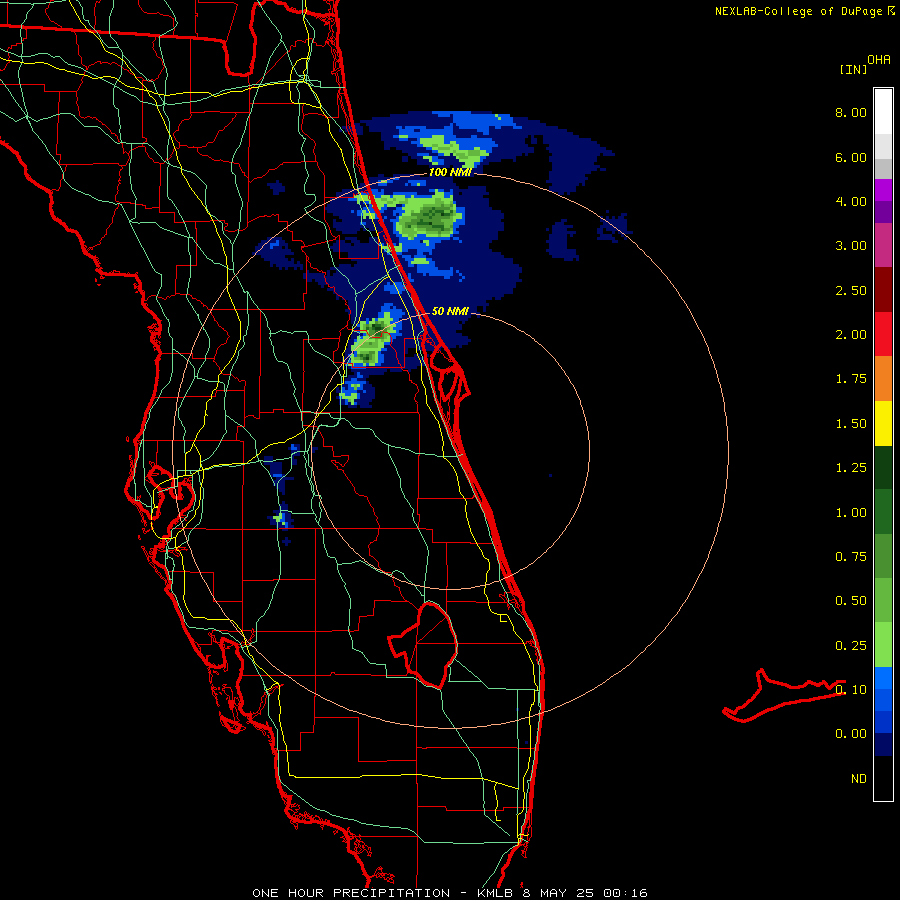This screenshot has width=900, height=900.
Task: Click the 0.75 legend value
Action: tap(851, 557)
